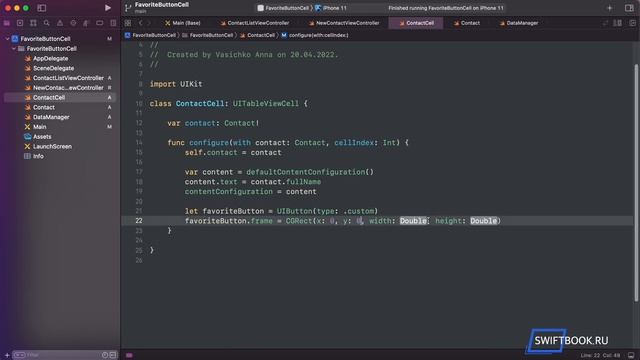Choose the iPhone 11 run destination
This screenshot has height=360, width=640.
(x=331, y=8)
